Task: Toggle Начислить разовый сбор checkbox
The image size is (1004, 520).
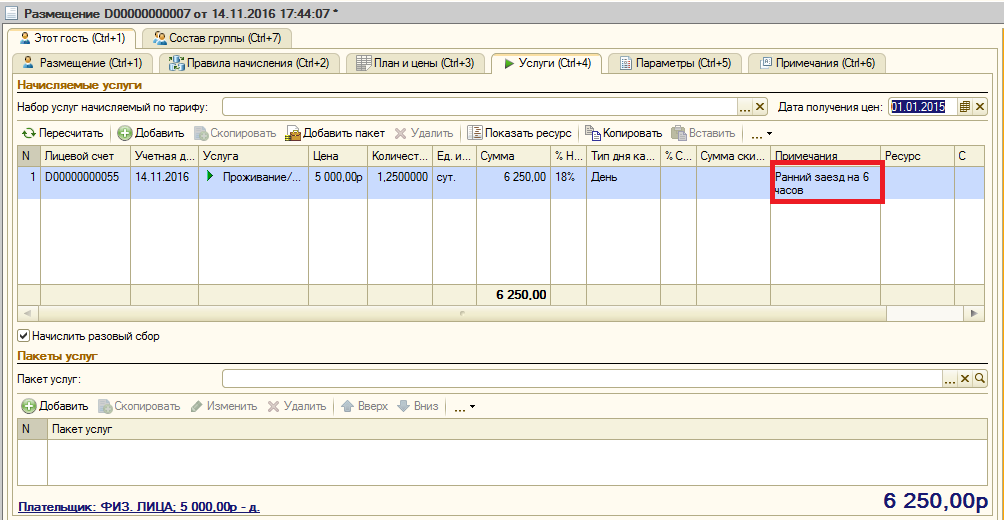Action: pos(24,335)
